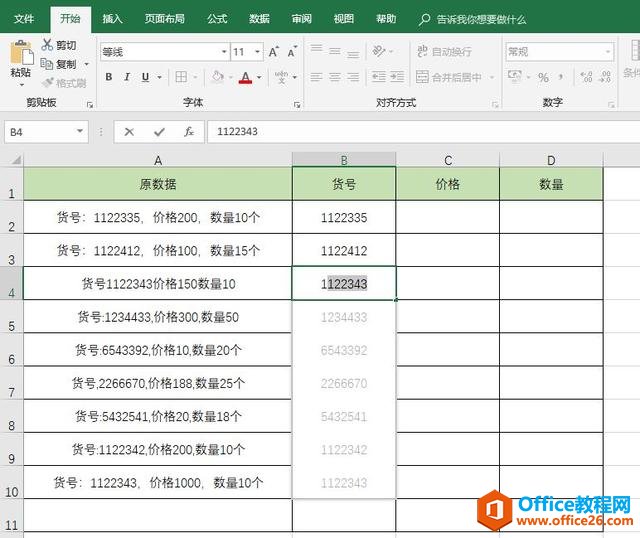Screen dimensions: 640x538
Task: Click the align right icon
Action: click(x=353, y=77)
